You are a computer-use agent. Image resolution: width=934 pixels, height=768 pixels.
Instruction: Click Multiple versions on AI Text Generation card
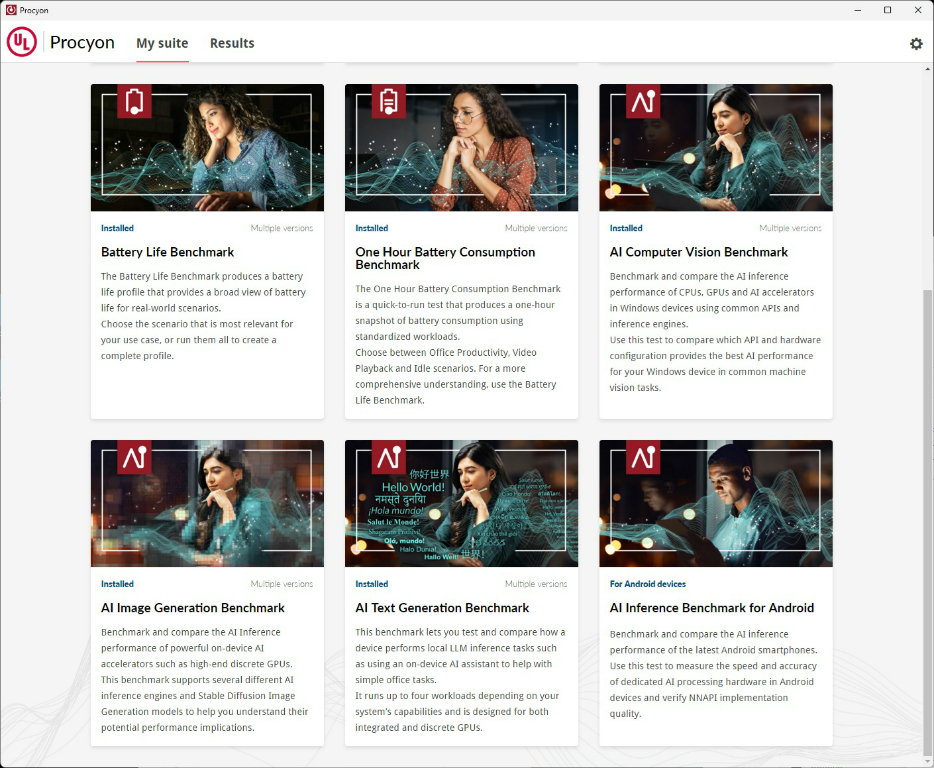pyautogui.click(x=536, y=584)
